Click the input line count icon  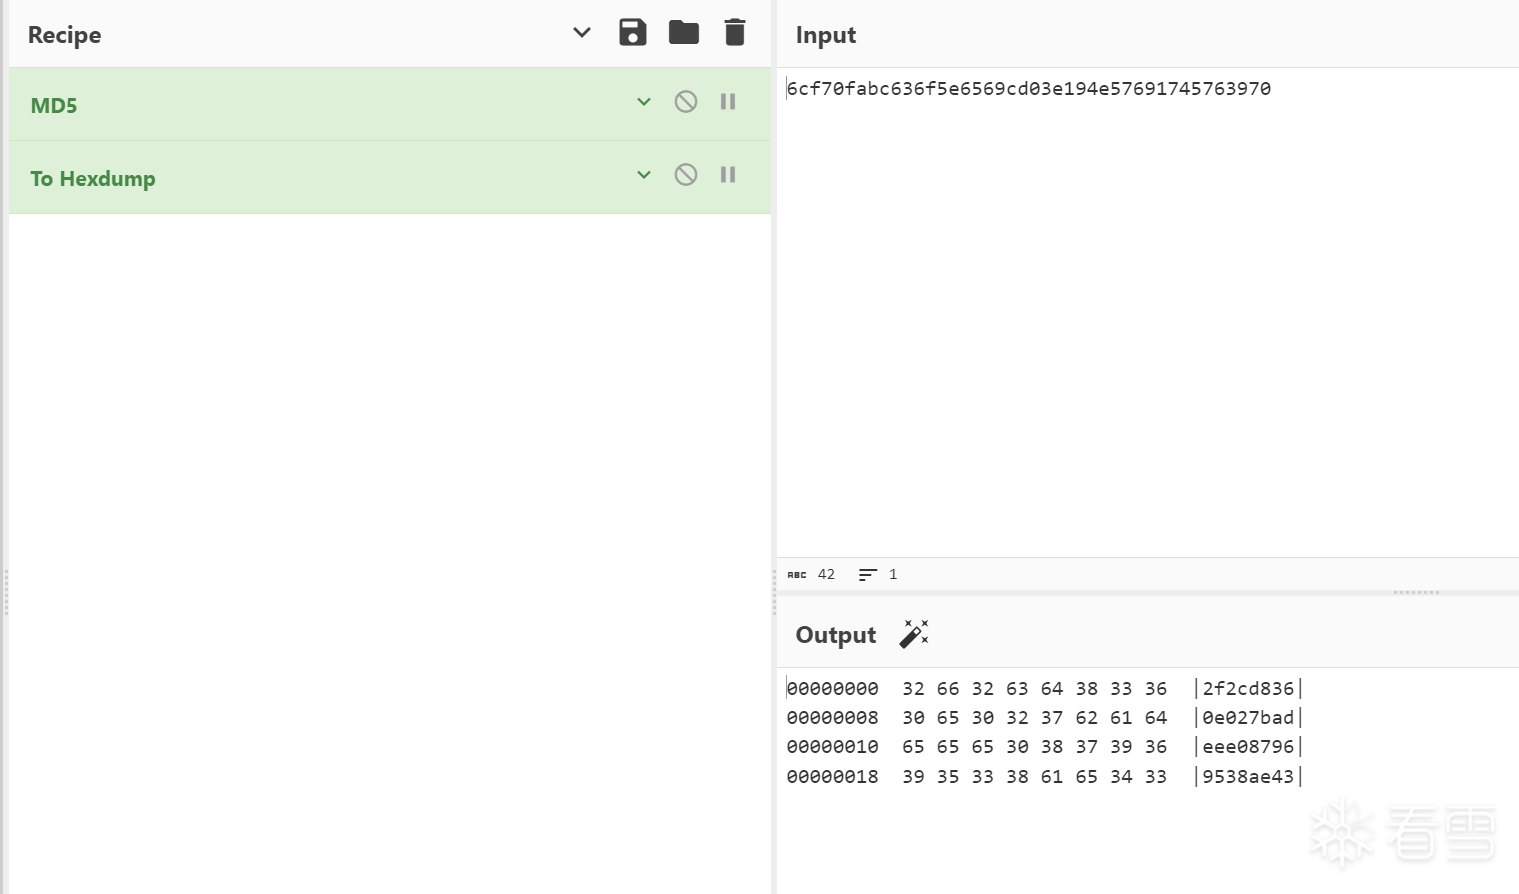click(x=867, y=575)
